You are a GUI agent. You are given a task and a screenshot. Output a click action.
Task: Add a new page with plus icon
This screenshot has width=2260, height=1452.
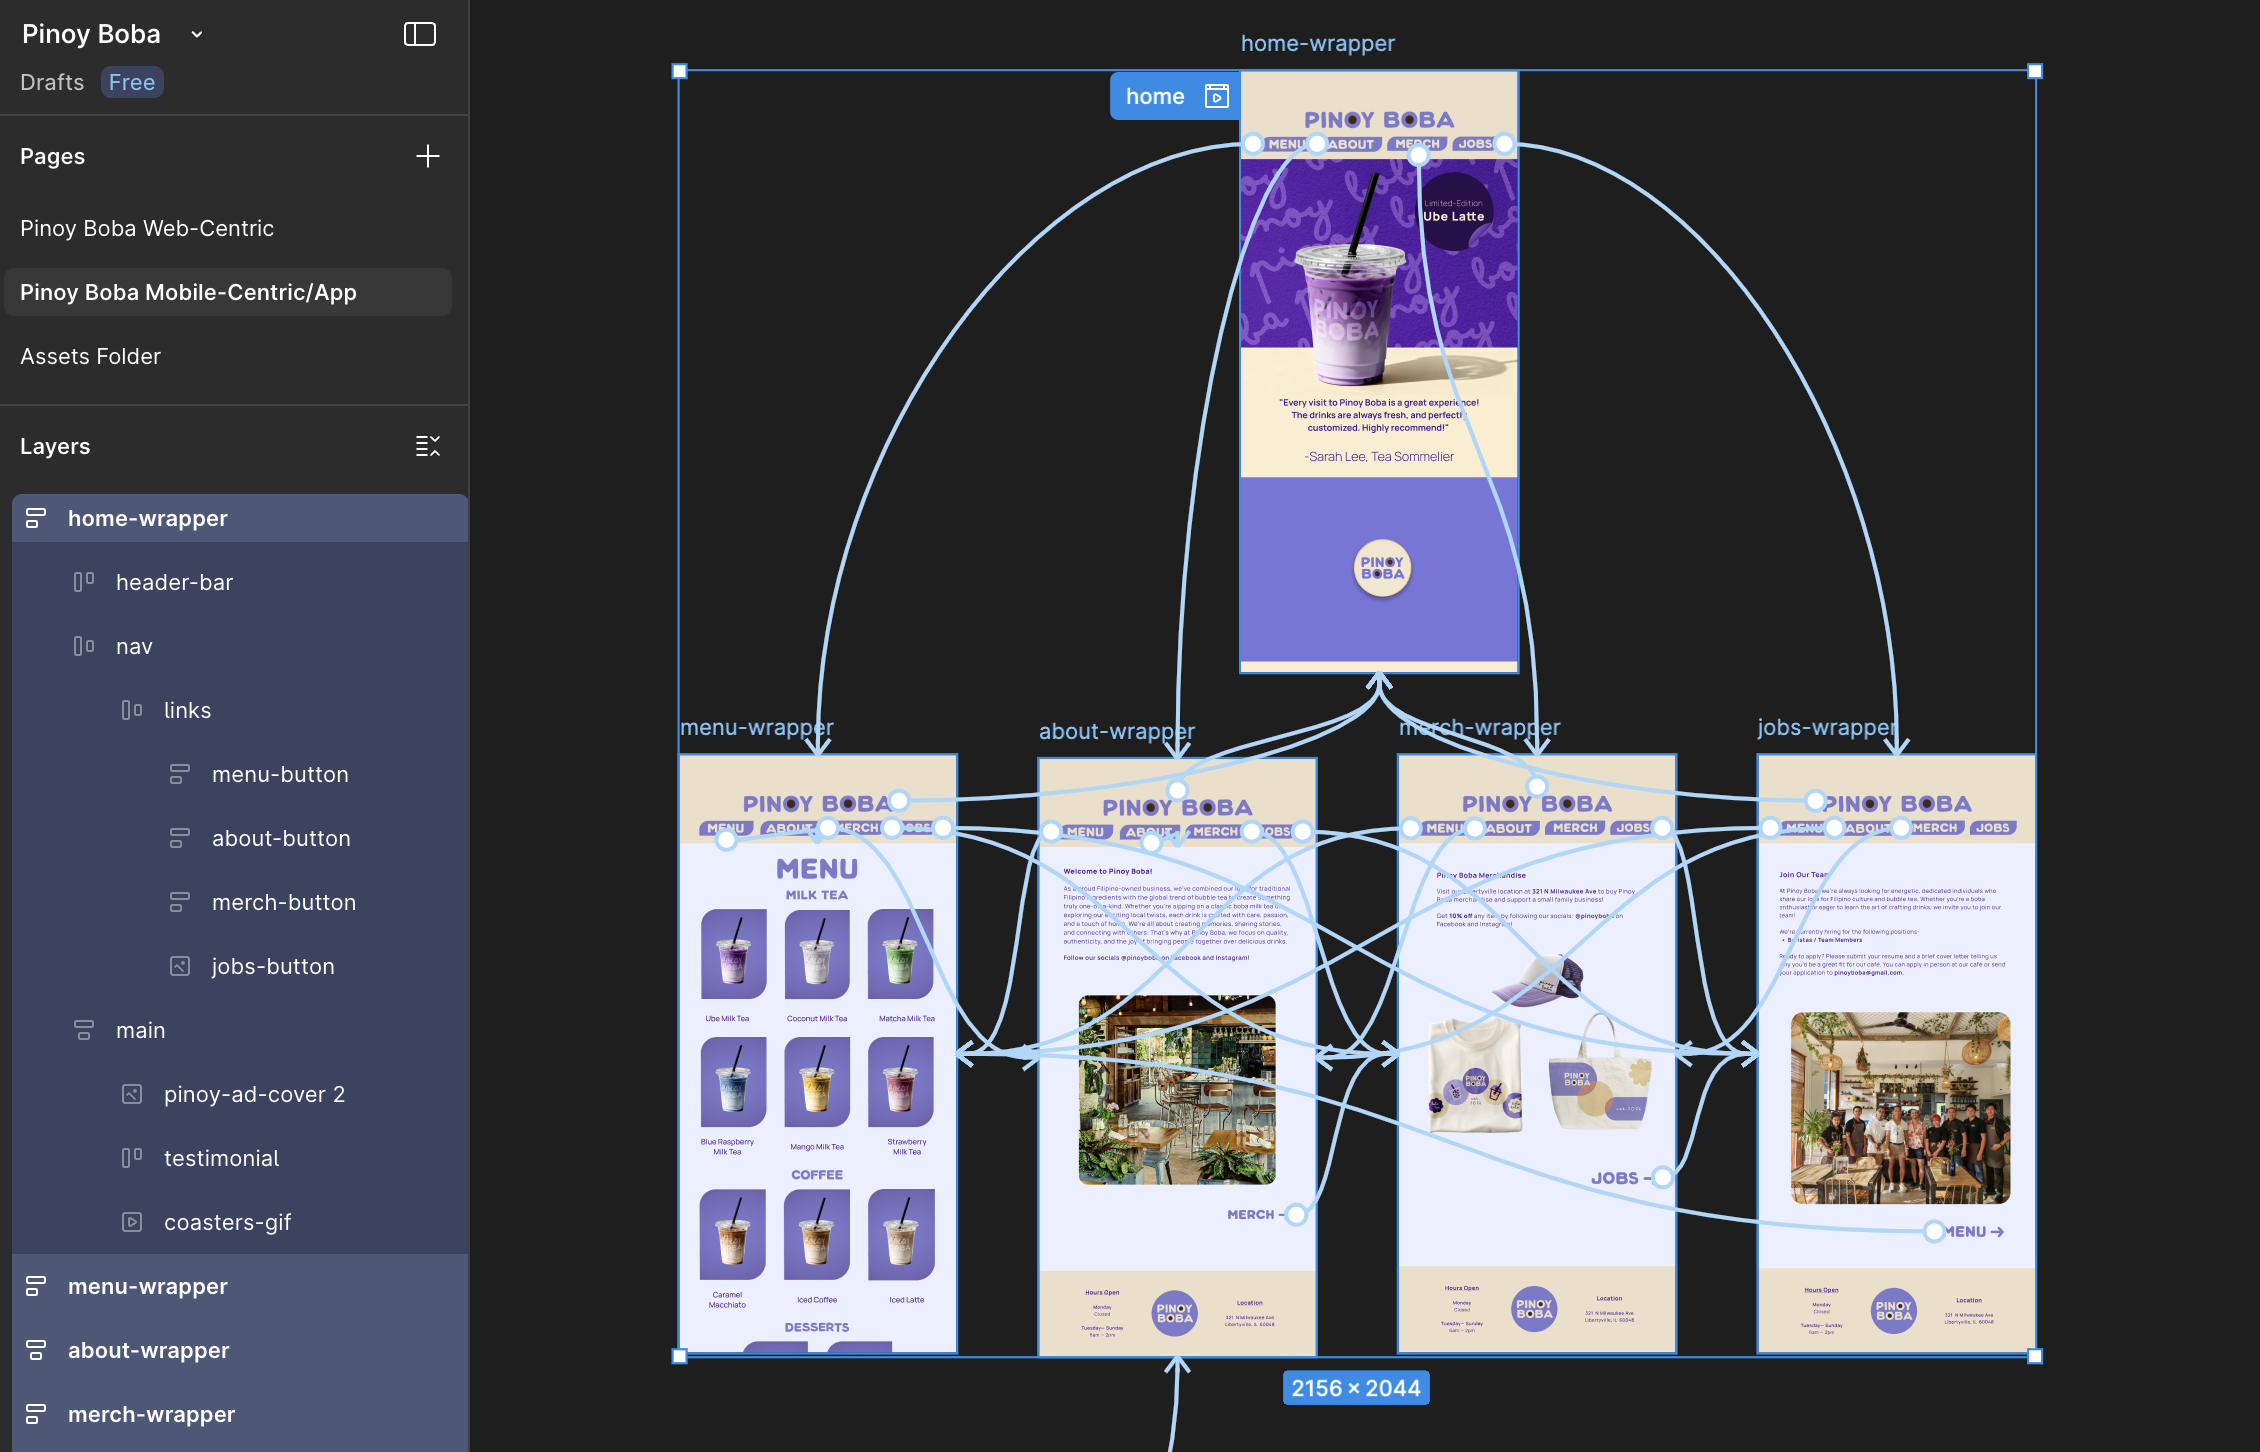click(427, 156)
